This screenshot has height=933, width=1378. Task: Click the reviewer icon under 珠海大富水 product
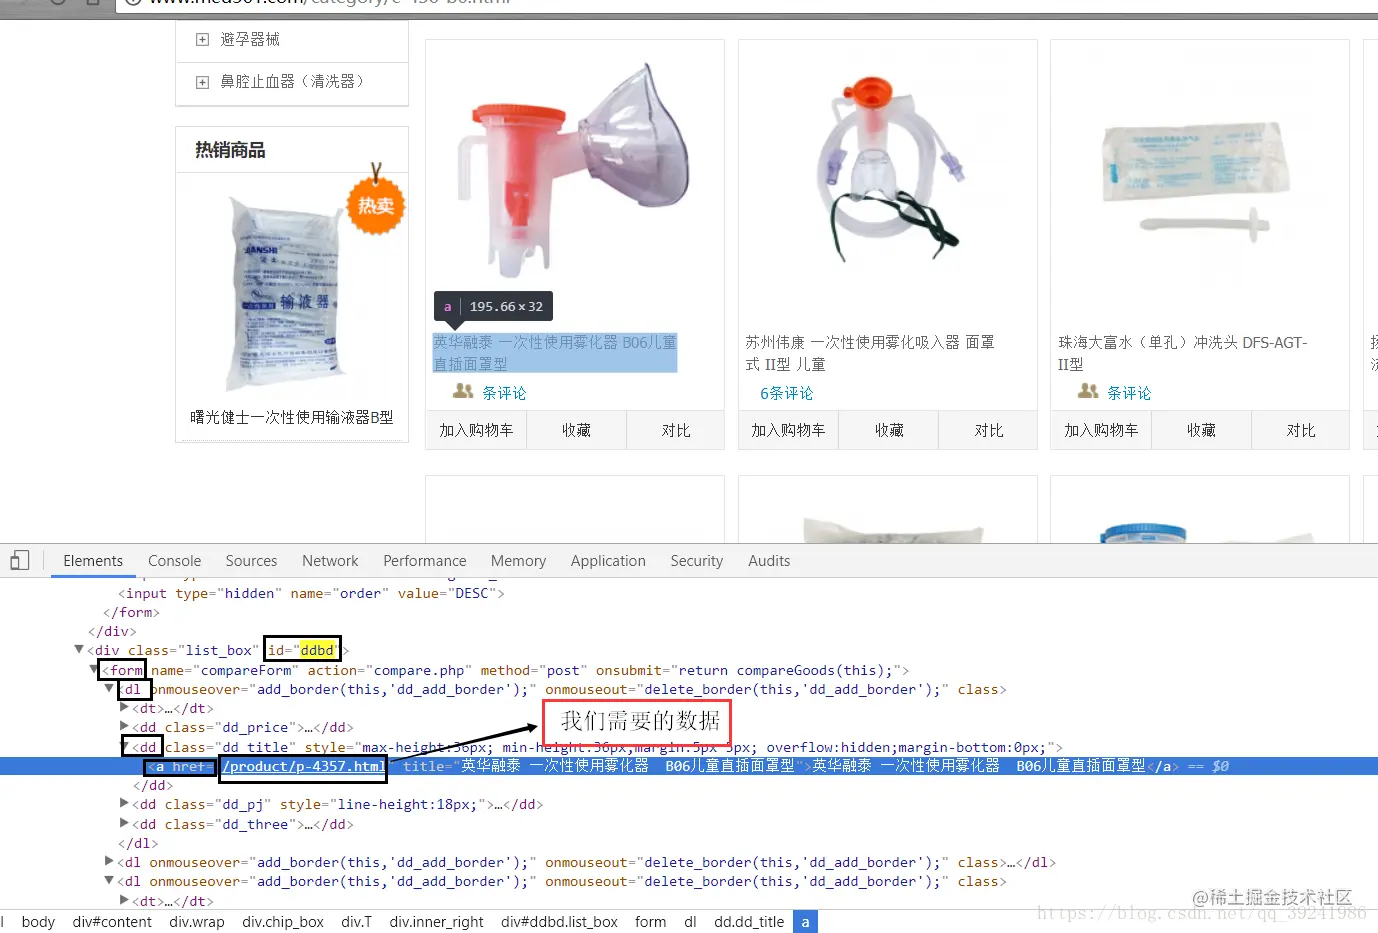[1086, 392]
